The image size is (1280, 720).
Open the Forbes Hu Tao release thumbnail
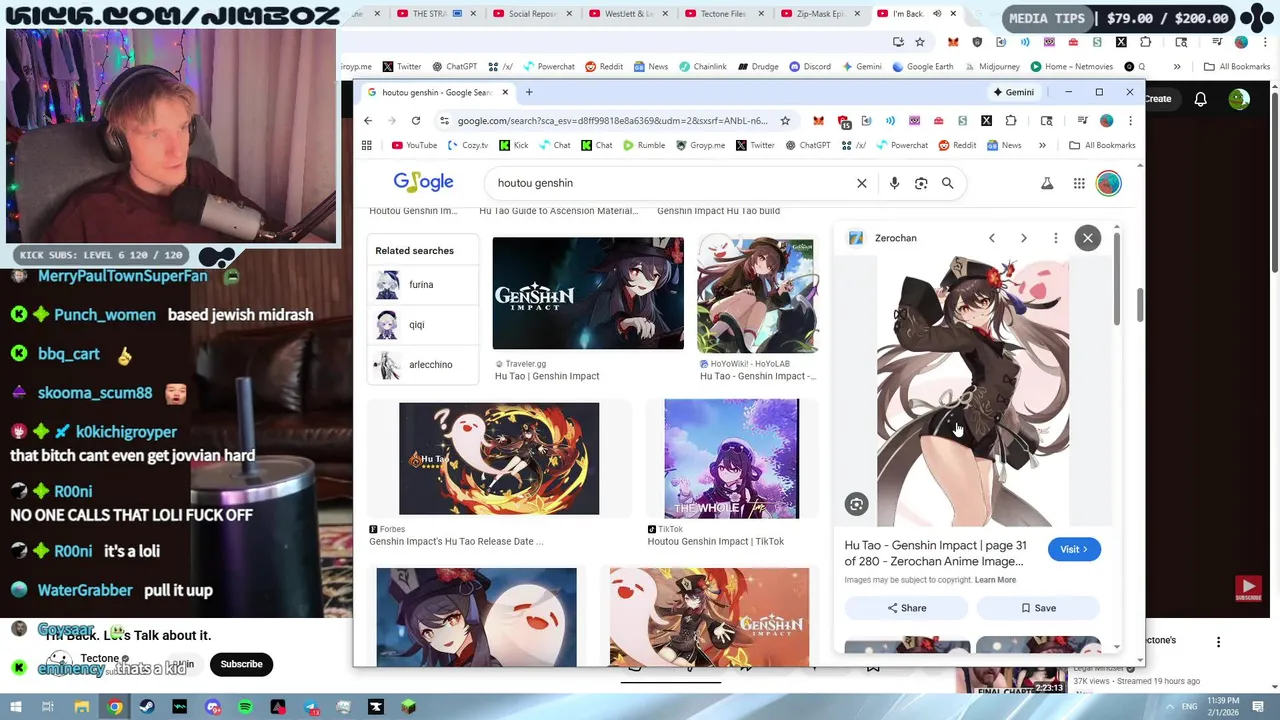[x=499, y=459]
